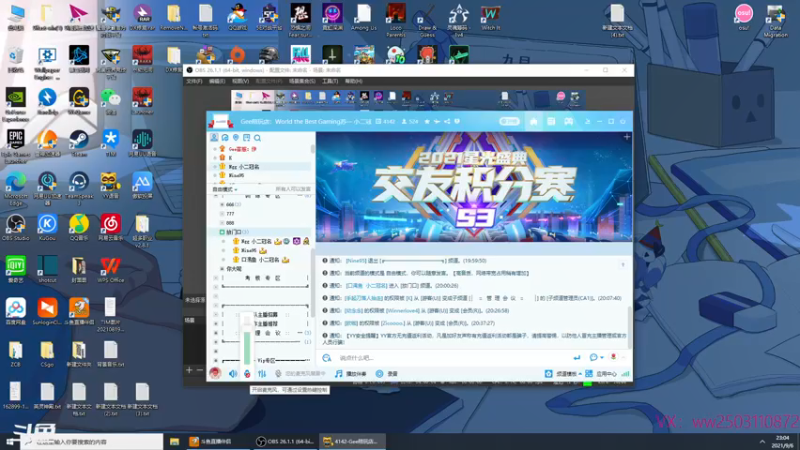Select the user list icon in YY sidebar
This screenshot has height=450, width=800.
pyautogui.click(x=214, y=138)
